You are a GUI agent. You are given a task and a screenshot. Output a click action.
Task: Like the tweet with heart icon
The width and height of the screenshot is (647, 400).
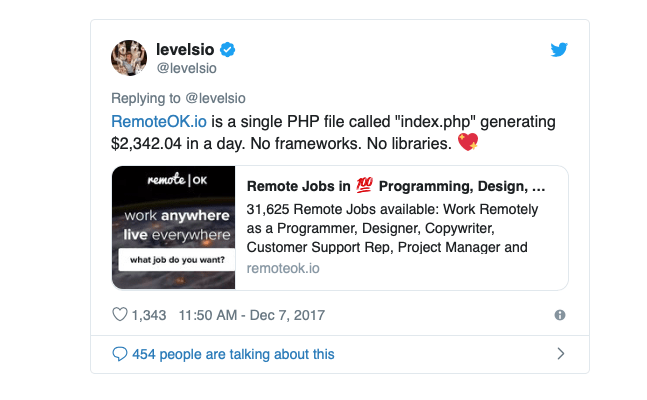tap(121, 315)
